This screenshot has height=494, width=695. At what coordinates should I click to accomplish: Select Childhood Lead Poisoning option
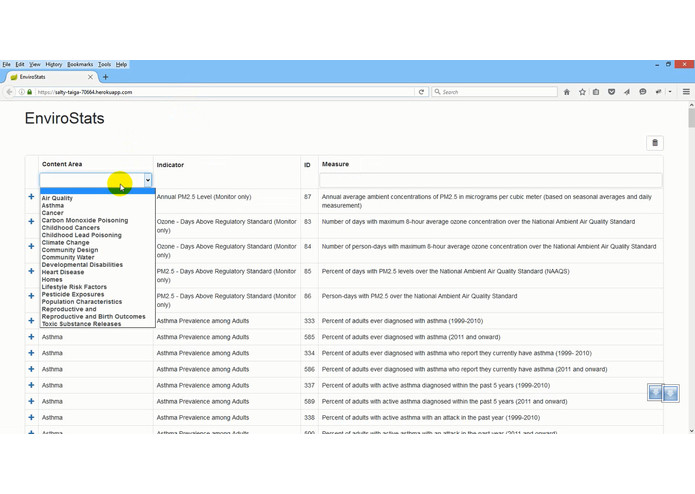98,235
